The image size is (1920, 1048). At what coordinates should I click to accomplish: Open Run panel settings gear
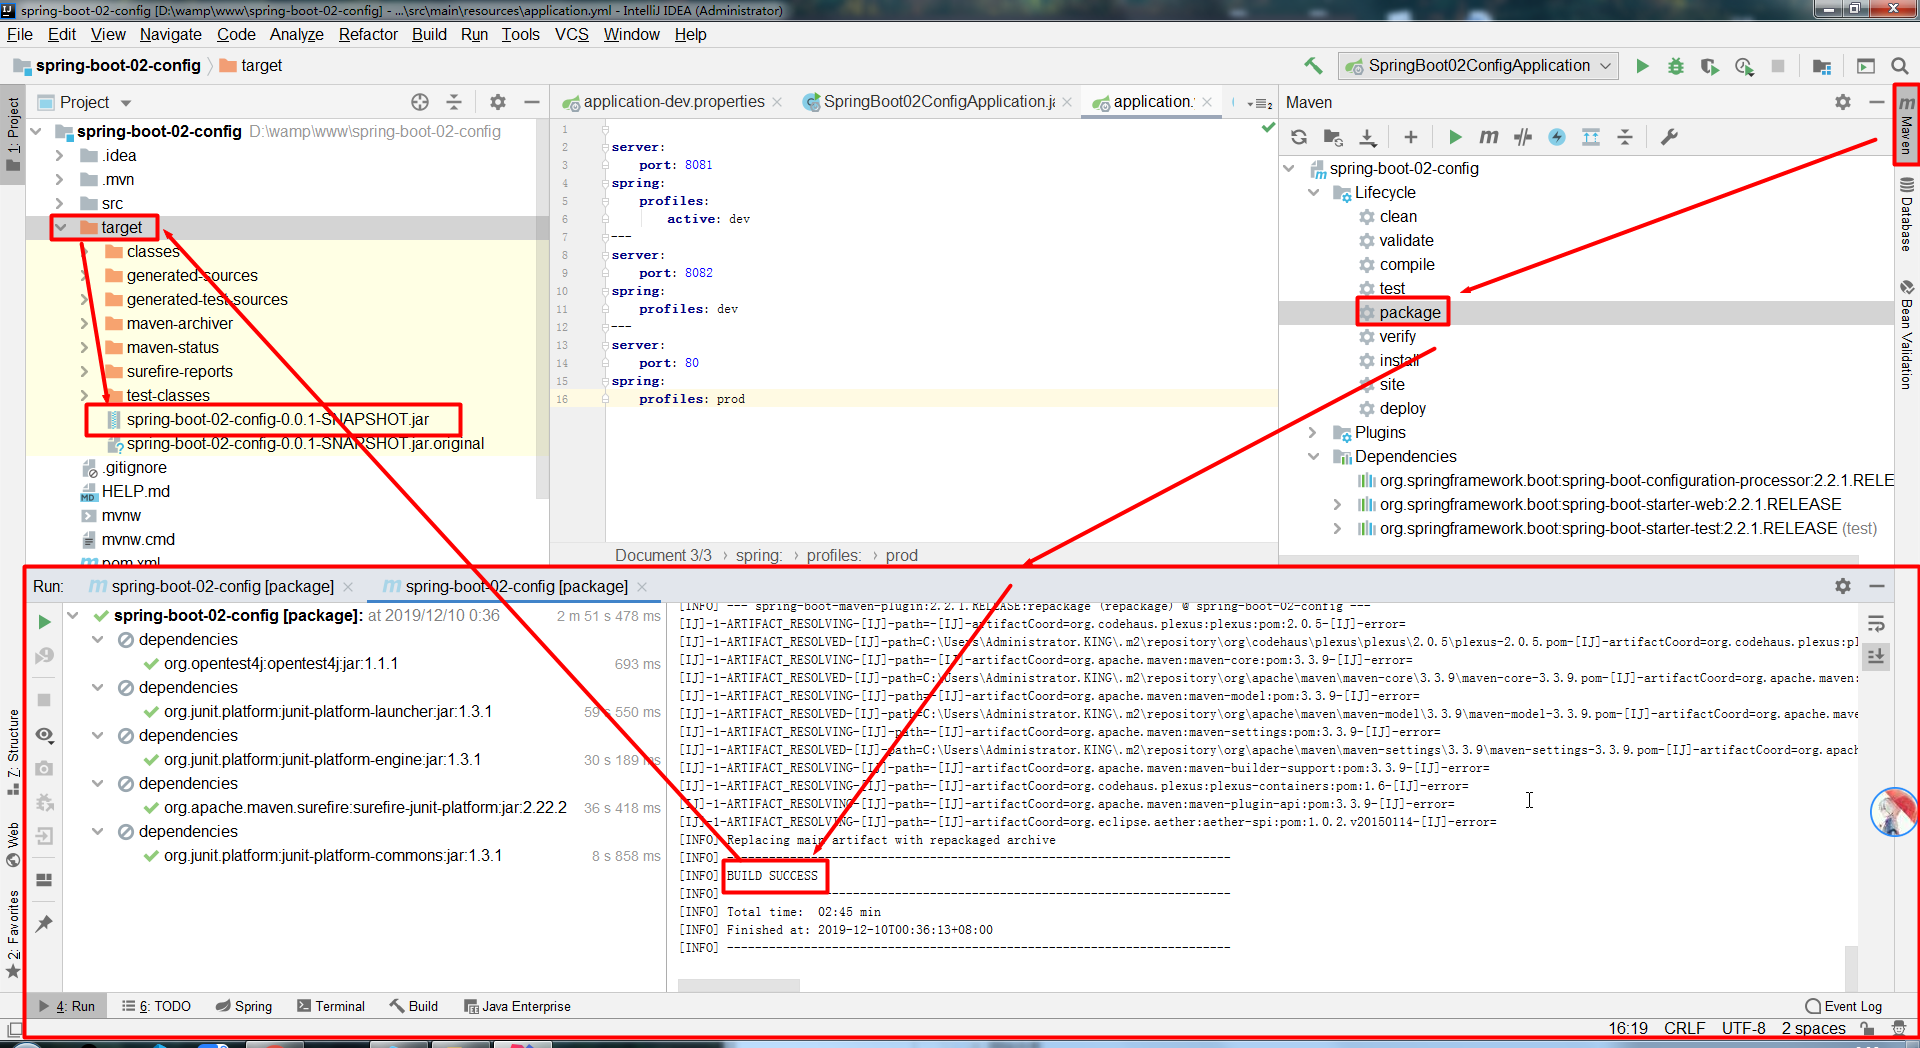click(1843, 586)
